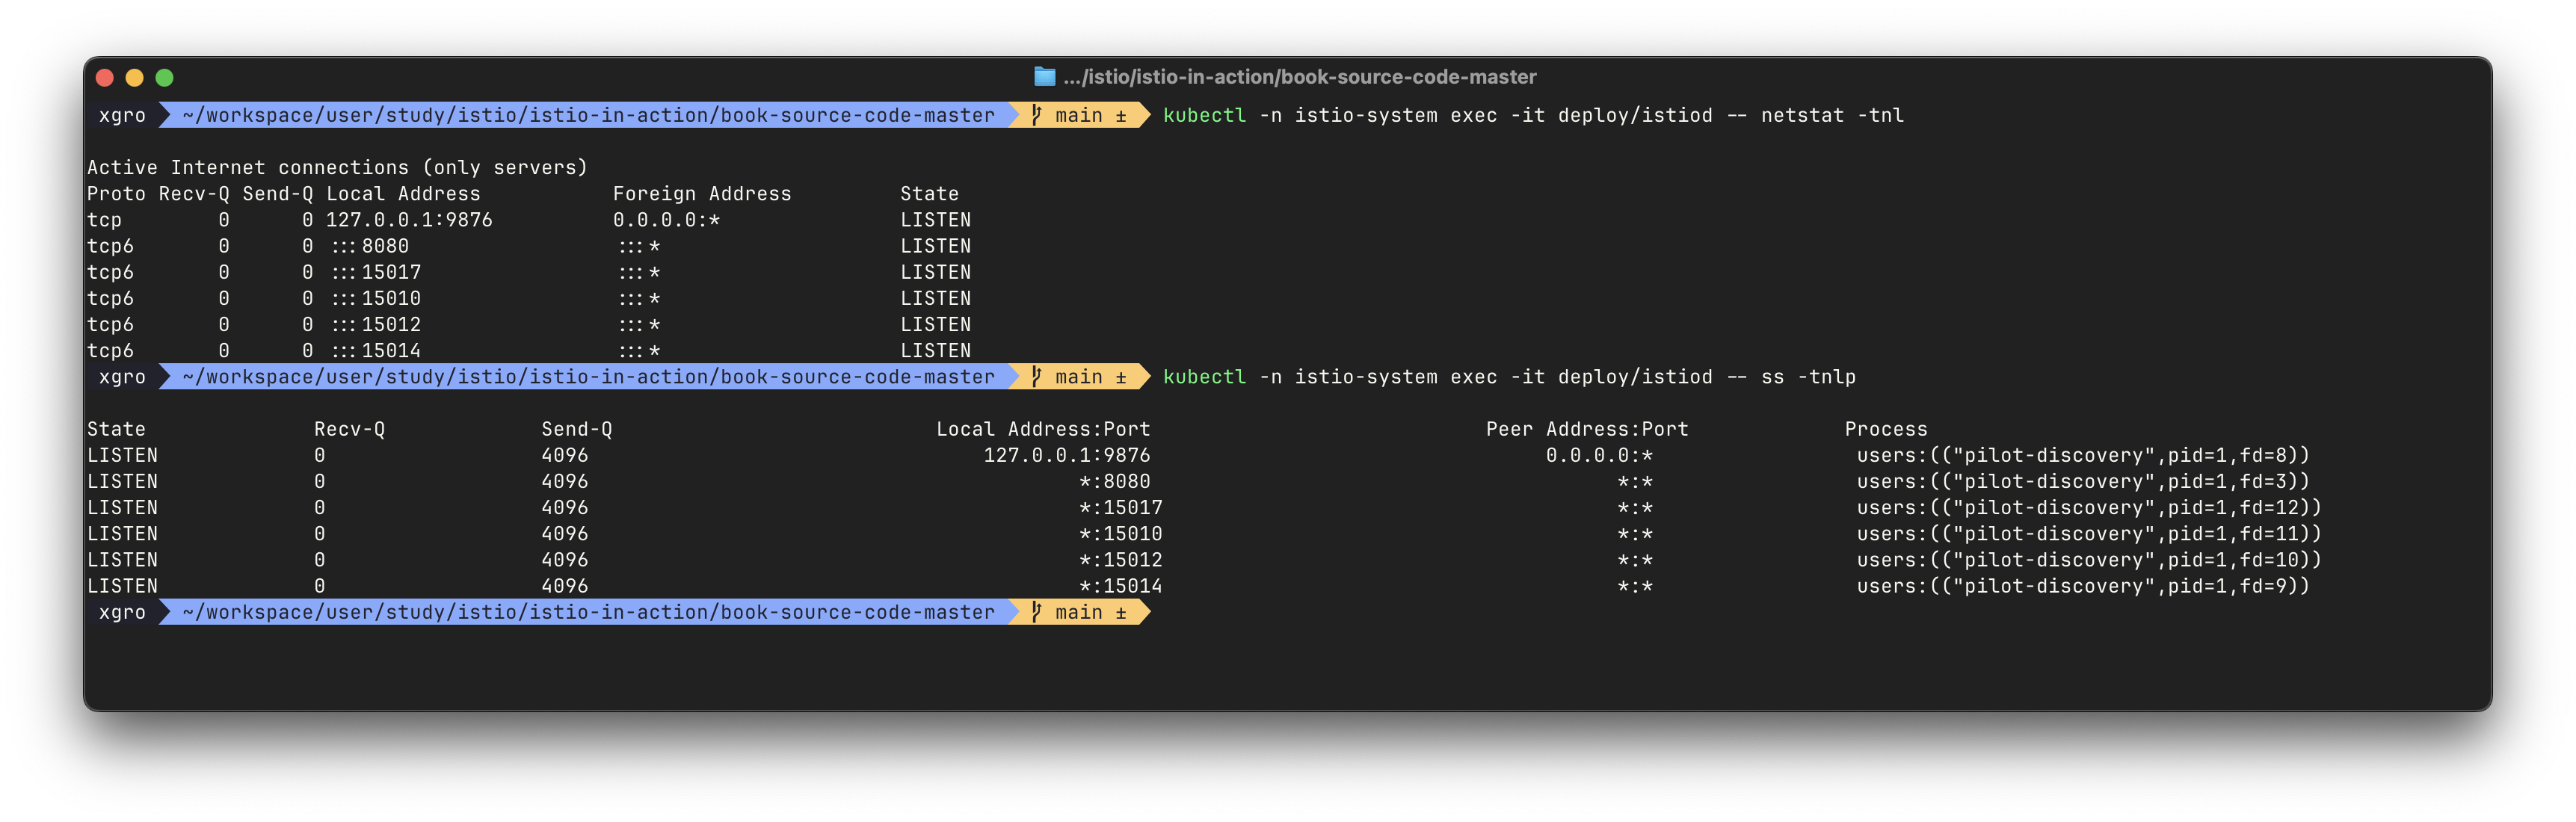Click ss local address *:15014
Image resolution: width=2576 pixels, height=822 pixels.
[1121, 586]
